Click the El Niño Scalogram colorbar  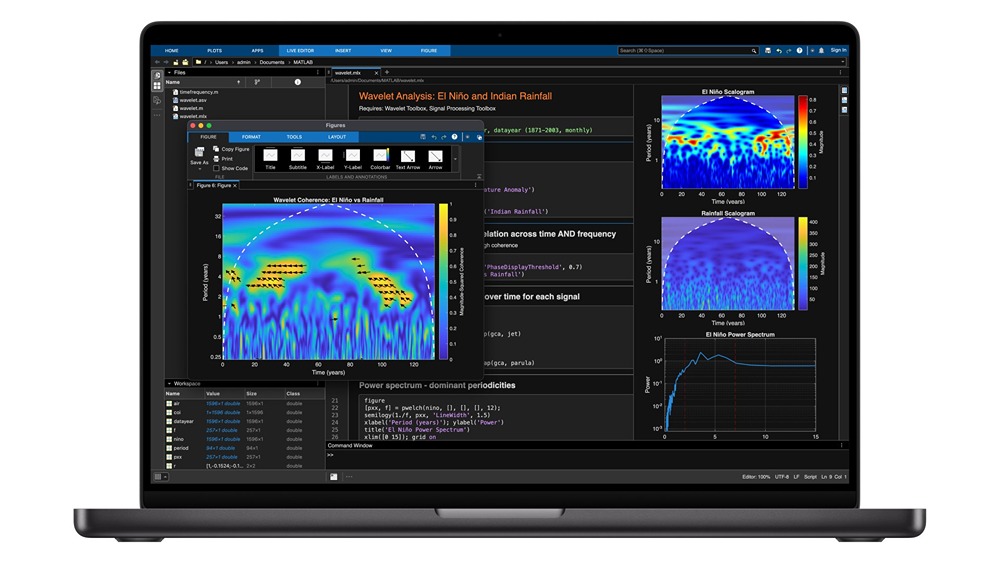coord(802,142)
